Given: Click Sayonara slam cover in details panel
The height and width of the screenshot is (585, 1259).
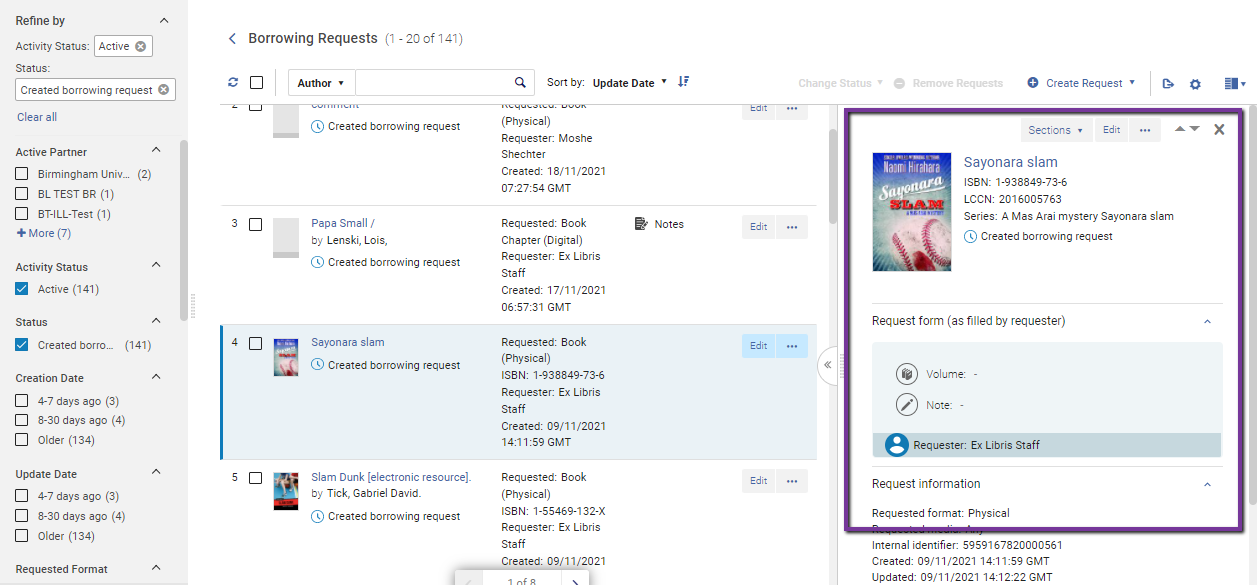Looking at the screenshot, I should [x=912, y=212].
